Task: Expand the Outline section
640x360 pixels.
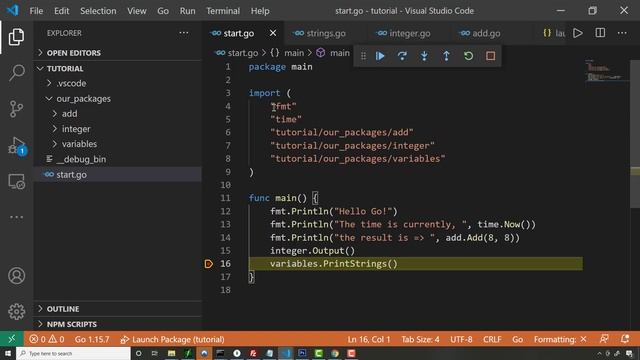Action: 118,309
